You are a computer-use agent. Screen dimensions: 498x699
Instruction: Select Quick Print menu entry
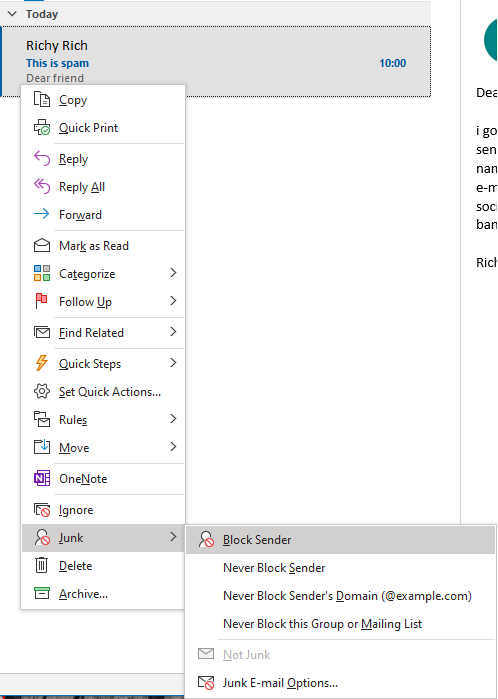pyautogui.click(x=103, y=128)
